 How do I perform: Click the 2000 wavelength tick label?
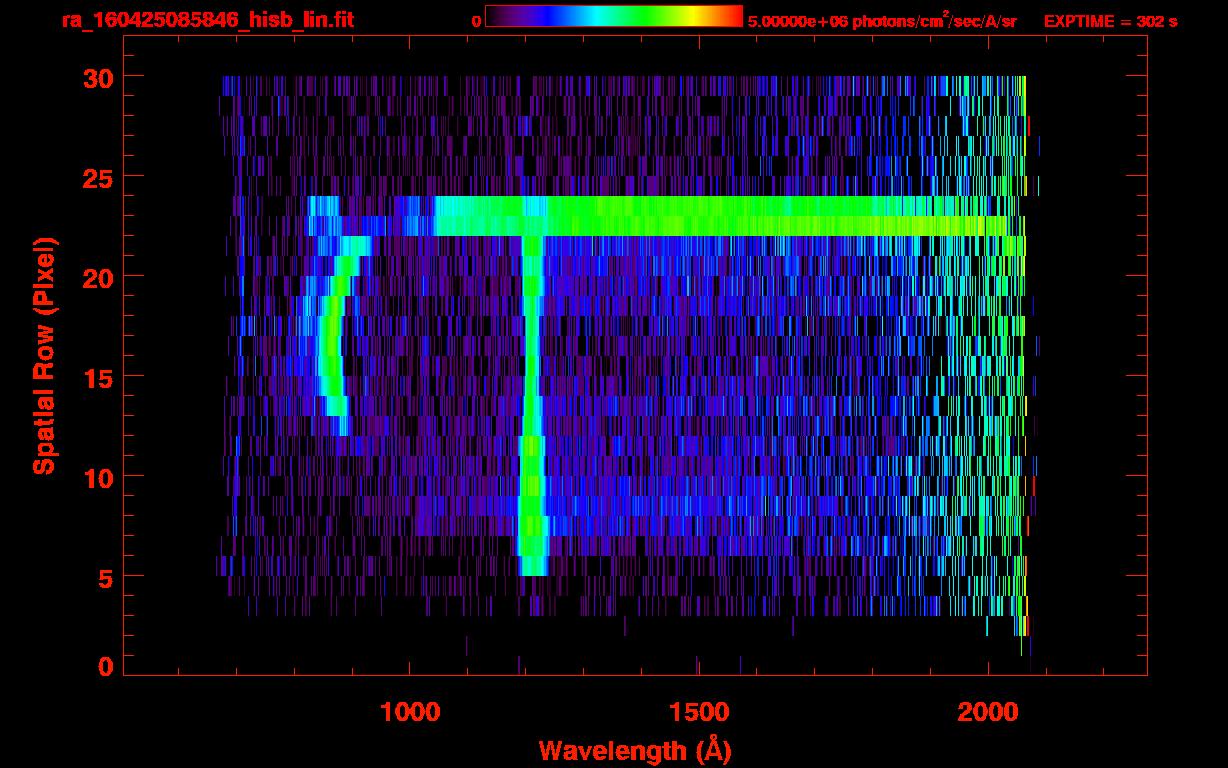click(x=987, y=712)
